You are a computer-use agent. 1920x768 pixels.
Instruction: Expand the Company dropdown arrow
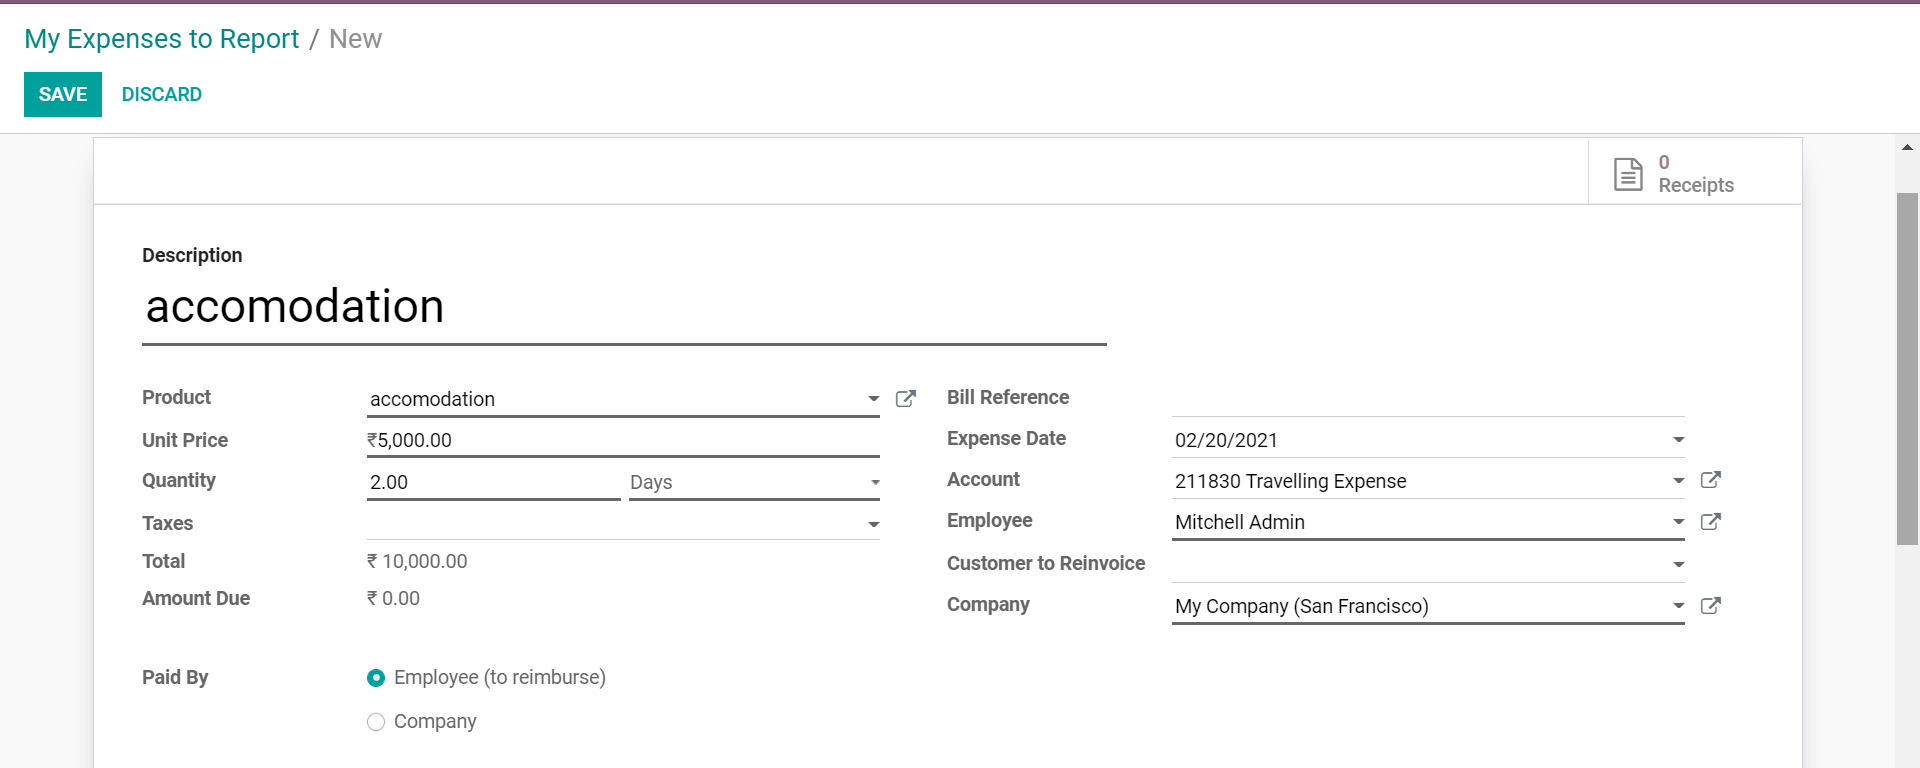point(1678,606)
